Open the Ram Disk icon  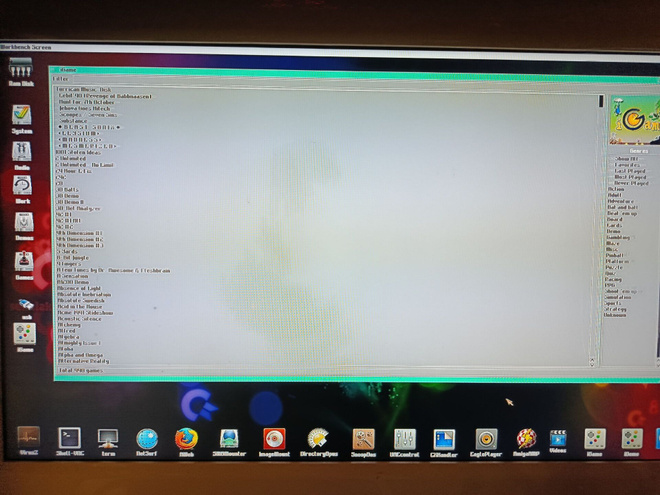21,72
